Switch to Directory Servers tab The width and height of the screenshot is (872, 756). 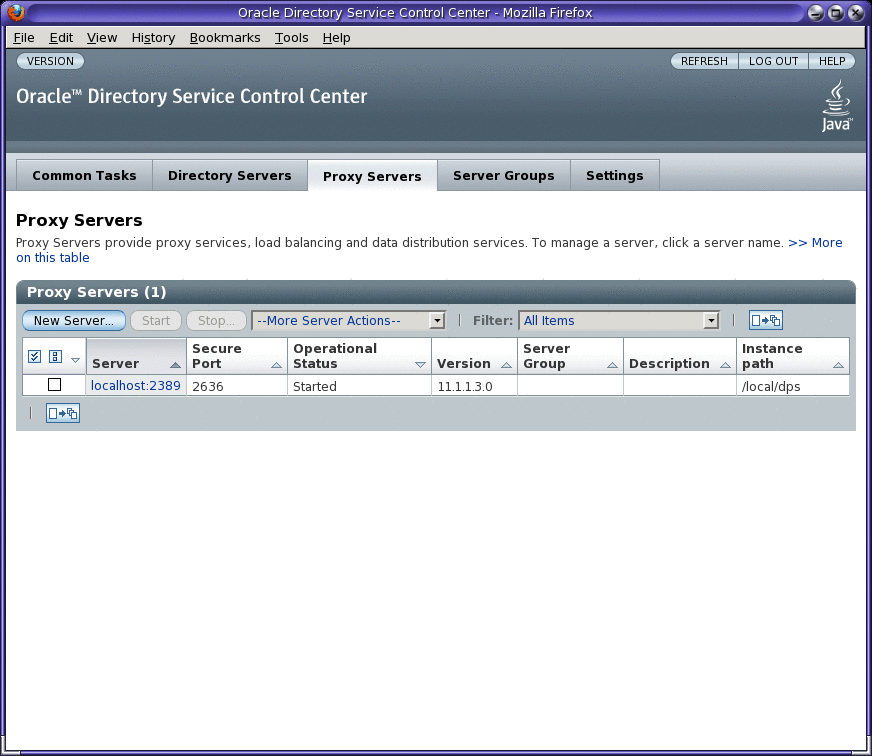(230, 175)
